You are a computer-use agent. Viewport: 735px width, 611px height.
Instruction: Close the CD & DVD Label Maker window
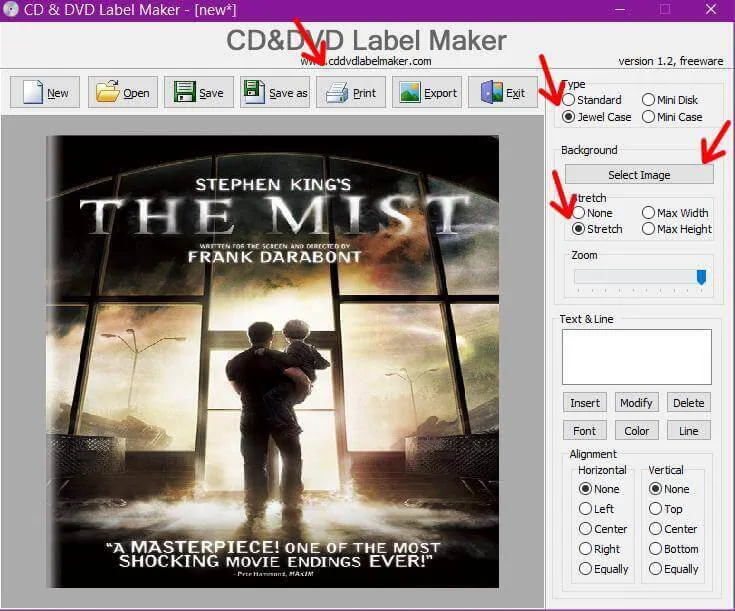711,9
